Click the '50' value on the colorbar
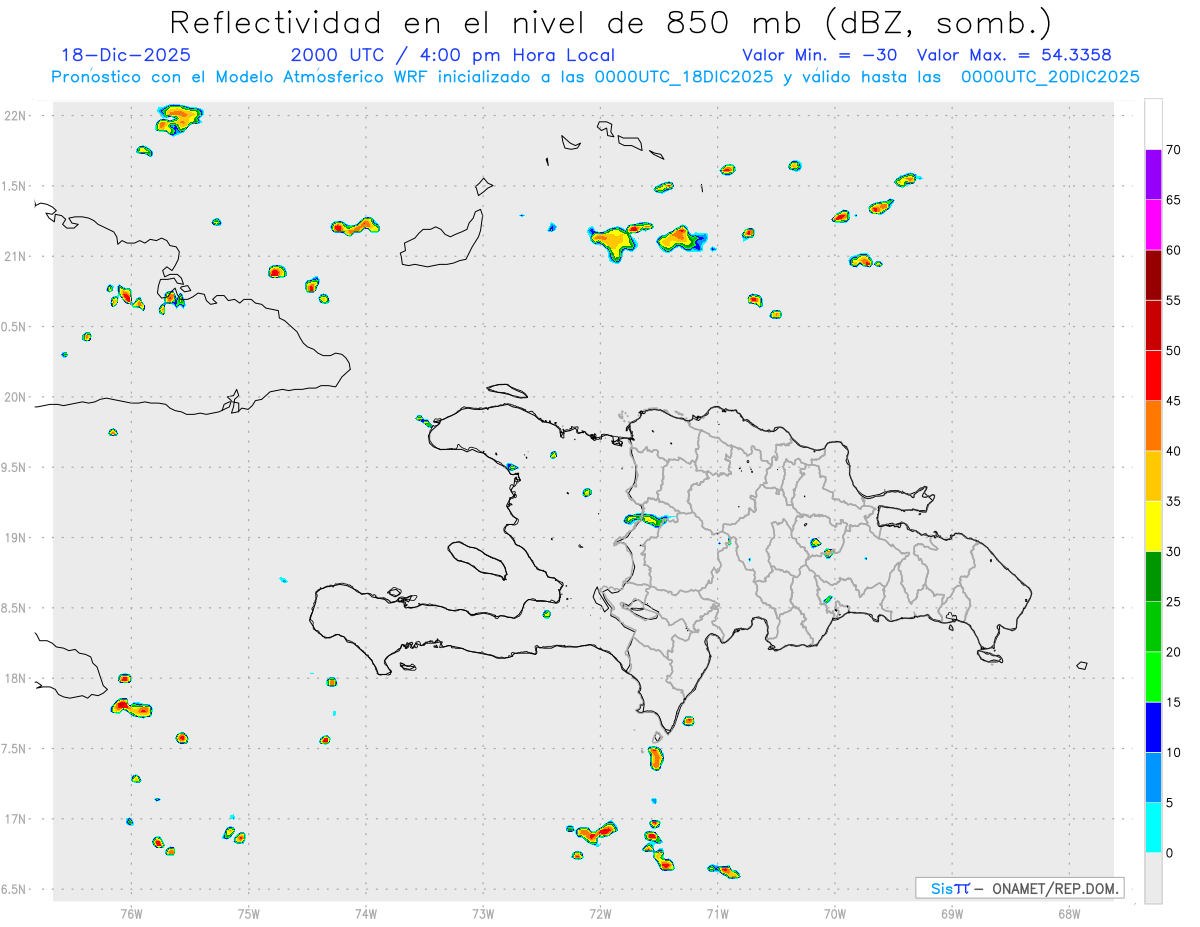This screenshot has height=927, width=1200. click(x=1173, y=351)
